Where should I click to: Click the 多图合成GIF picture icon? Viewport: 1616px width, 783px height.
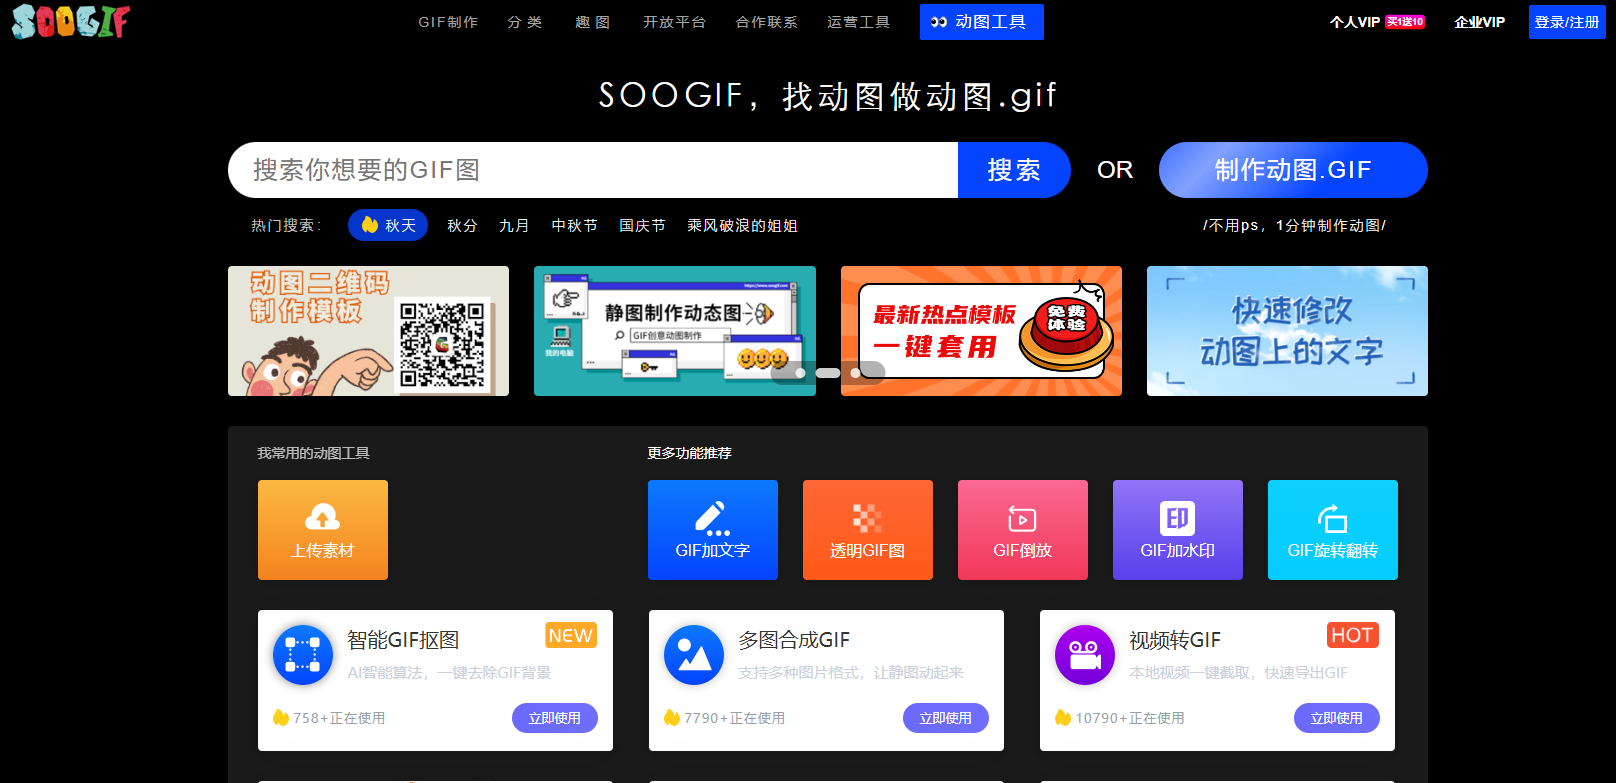[694, 655]
